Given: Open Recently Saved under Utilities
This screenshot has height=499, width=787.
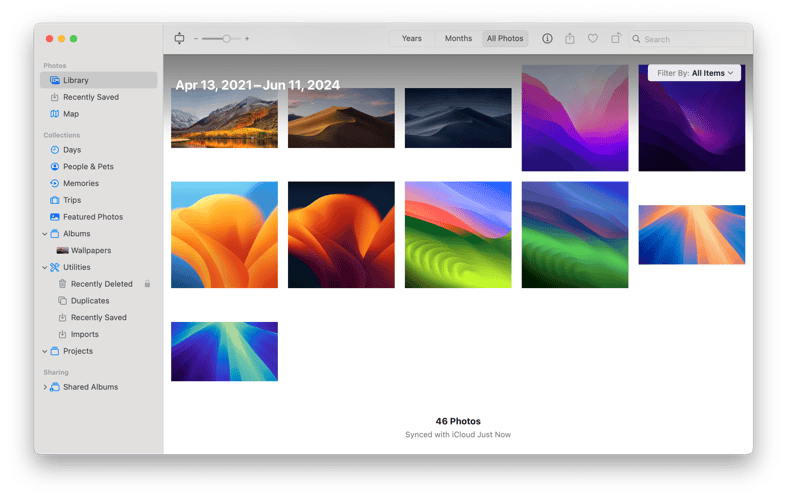Looking at the screenshot, I should point(98,318).
